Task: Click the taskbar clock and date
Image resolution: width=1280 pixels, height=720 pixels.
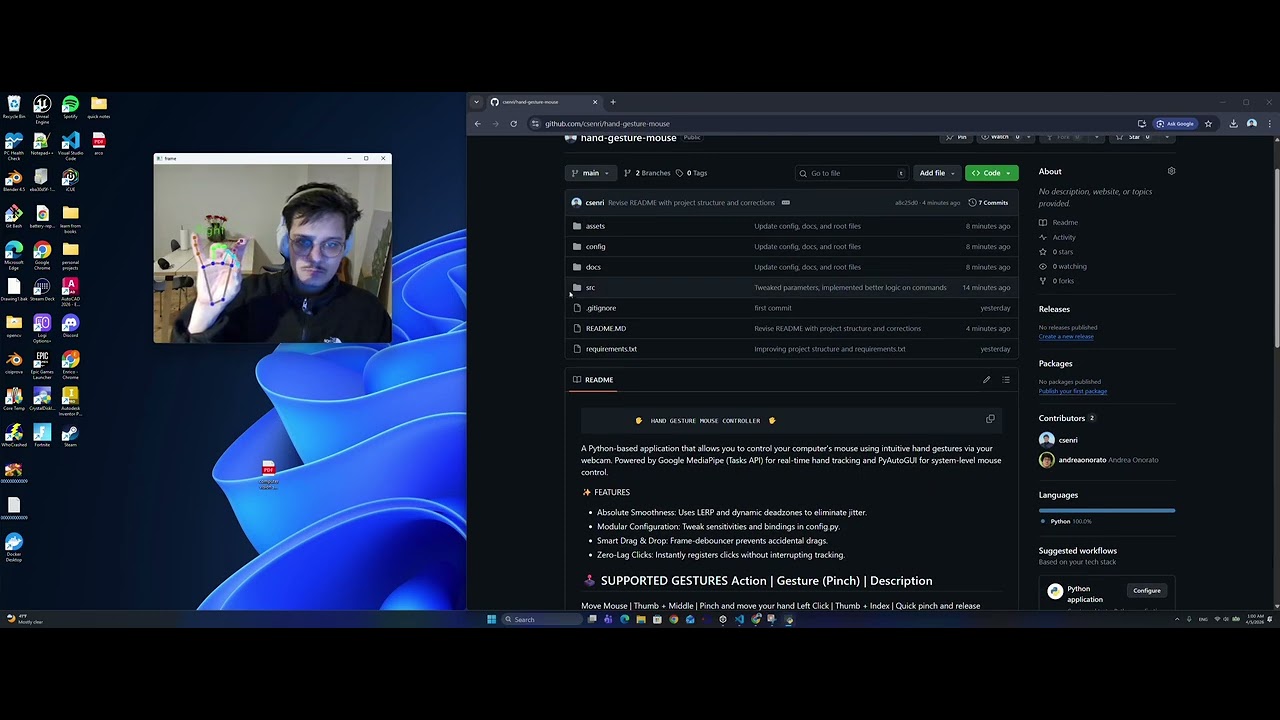Action: [x=1255, y=619]
